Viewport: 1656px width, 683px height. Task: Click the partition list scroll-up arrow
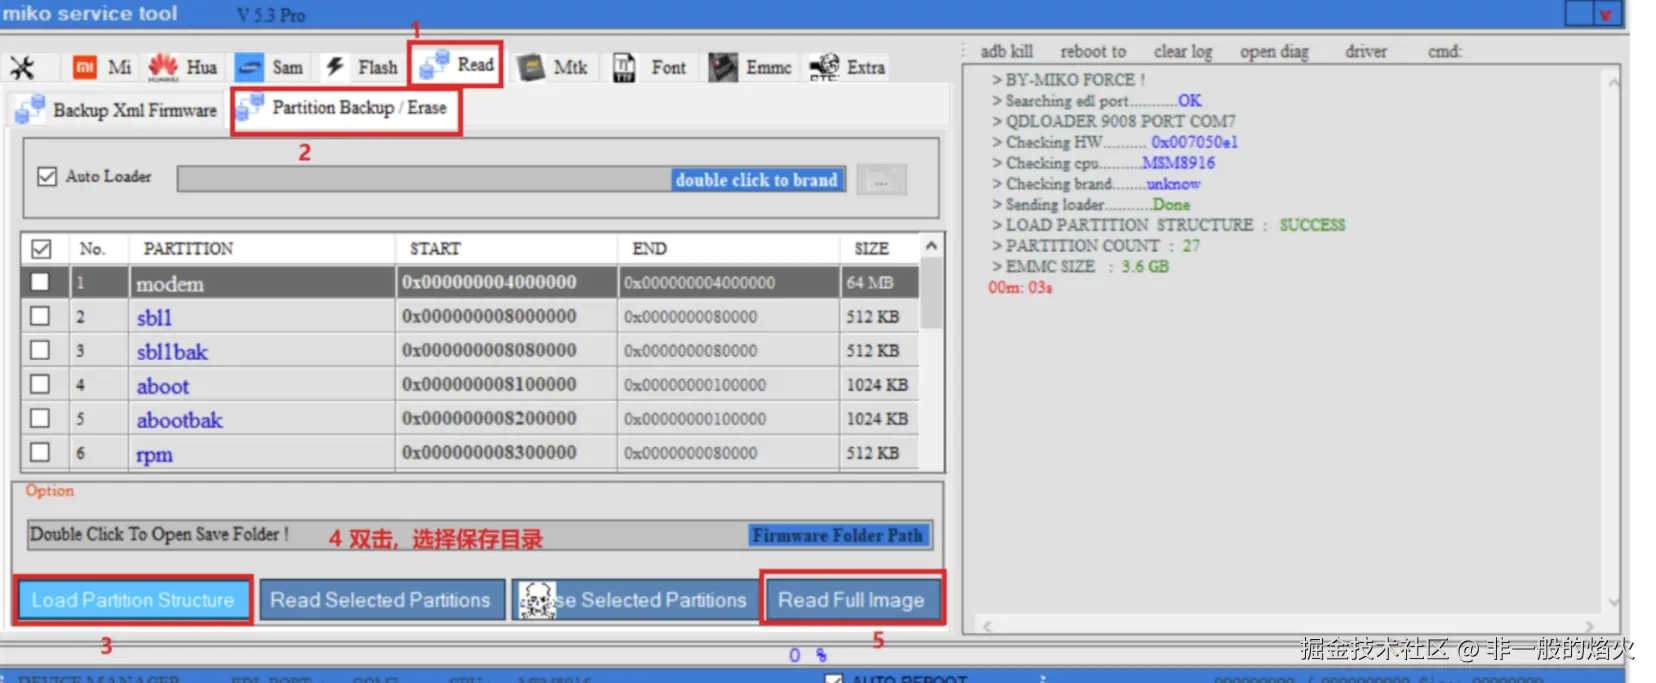tap(931, 246)
